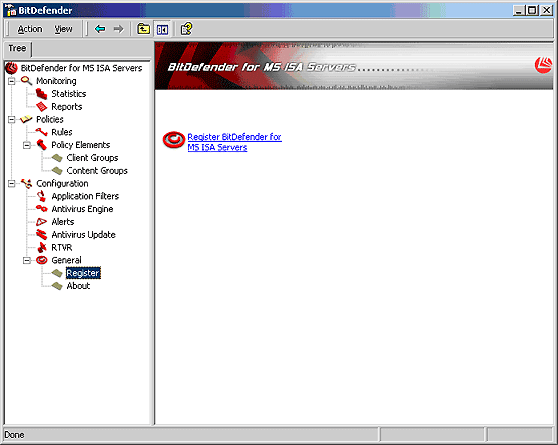Click the Policy Elements icon
The image size is (558, 445).
coord(41,145)
